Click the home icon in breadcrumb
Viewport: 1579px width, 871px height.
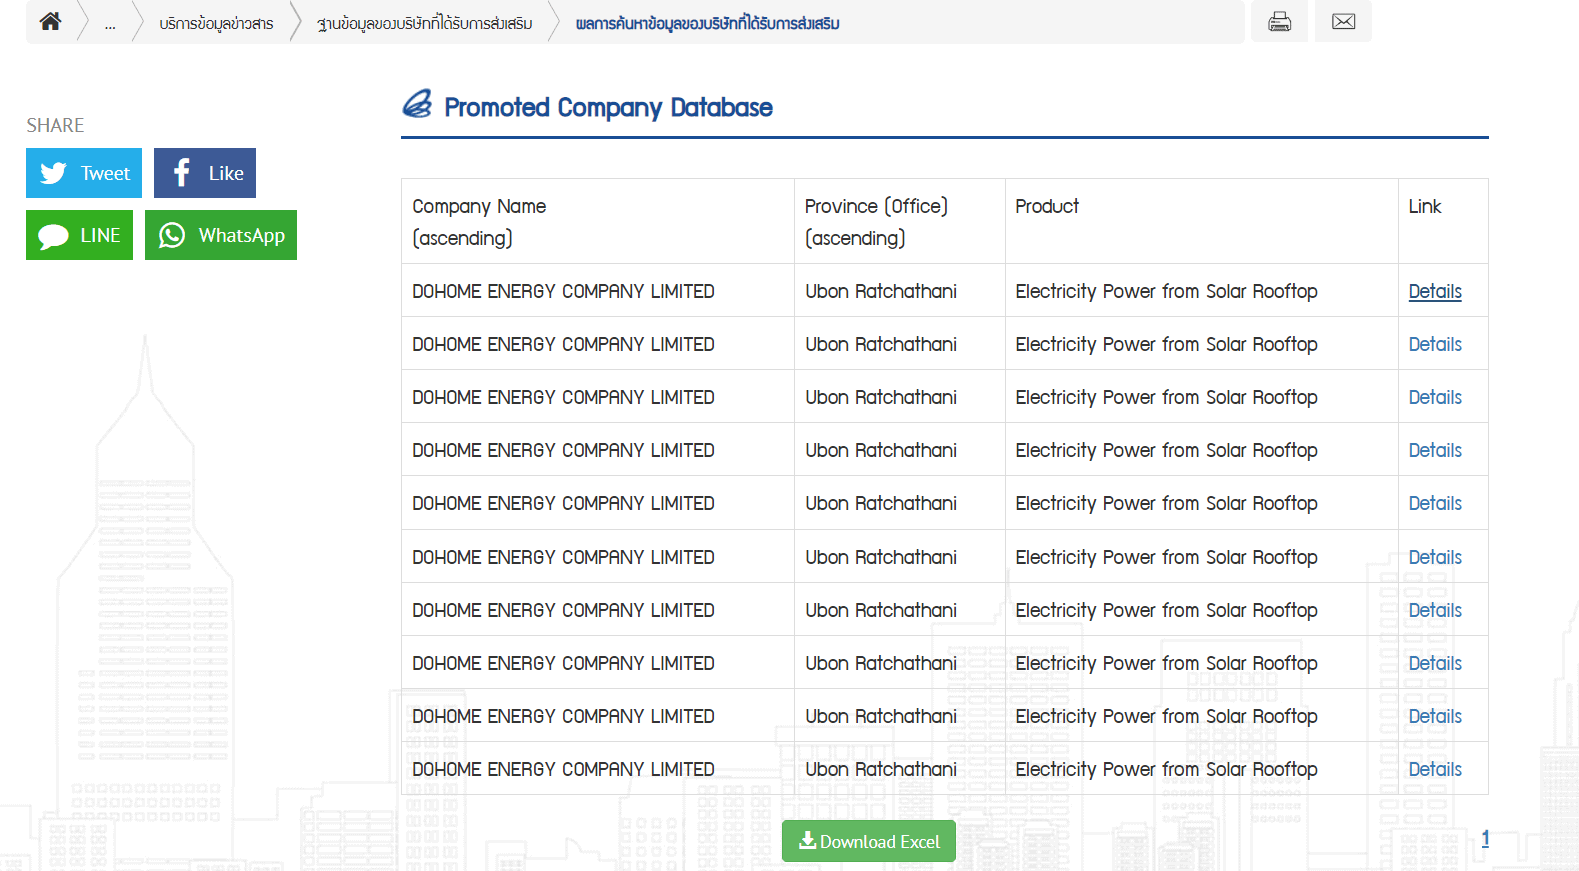click(x=50, y=21)
